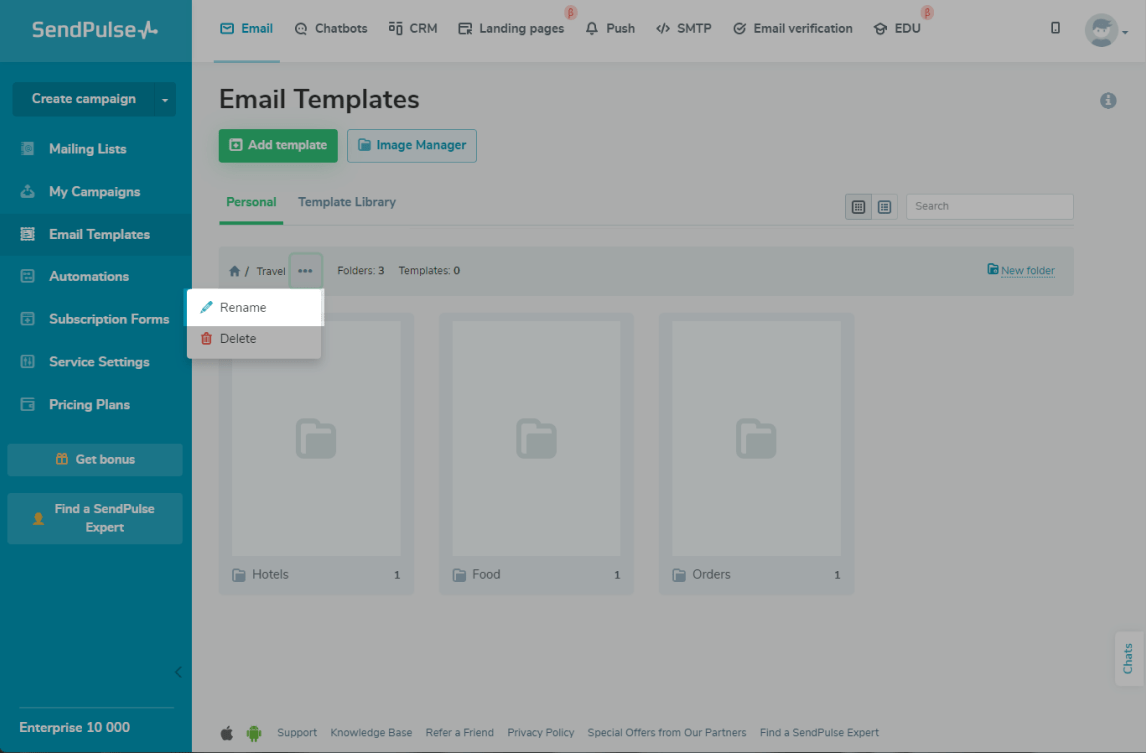Click the SendPulse logo
This screenshot has height=753, width=1146.
(95, 30)
